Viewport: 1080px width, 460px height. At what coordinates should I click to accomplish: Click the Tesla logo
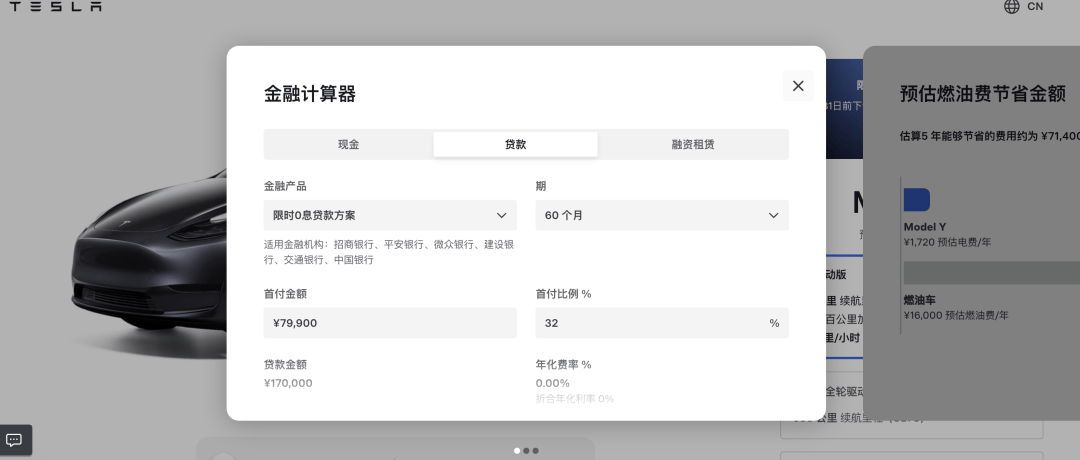coord(55,6)
